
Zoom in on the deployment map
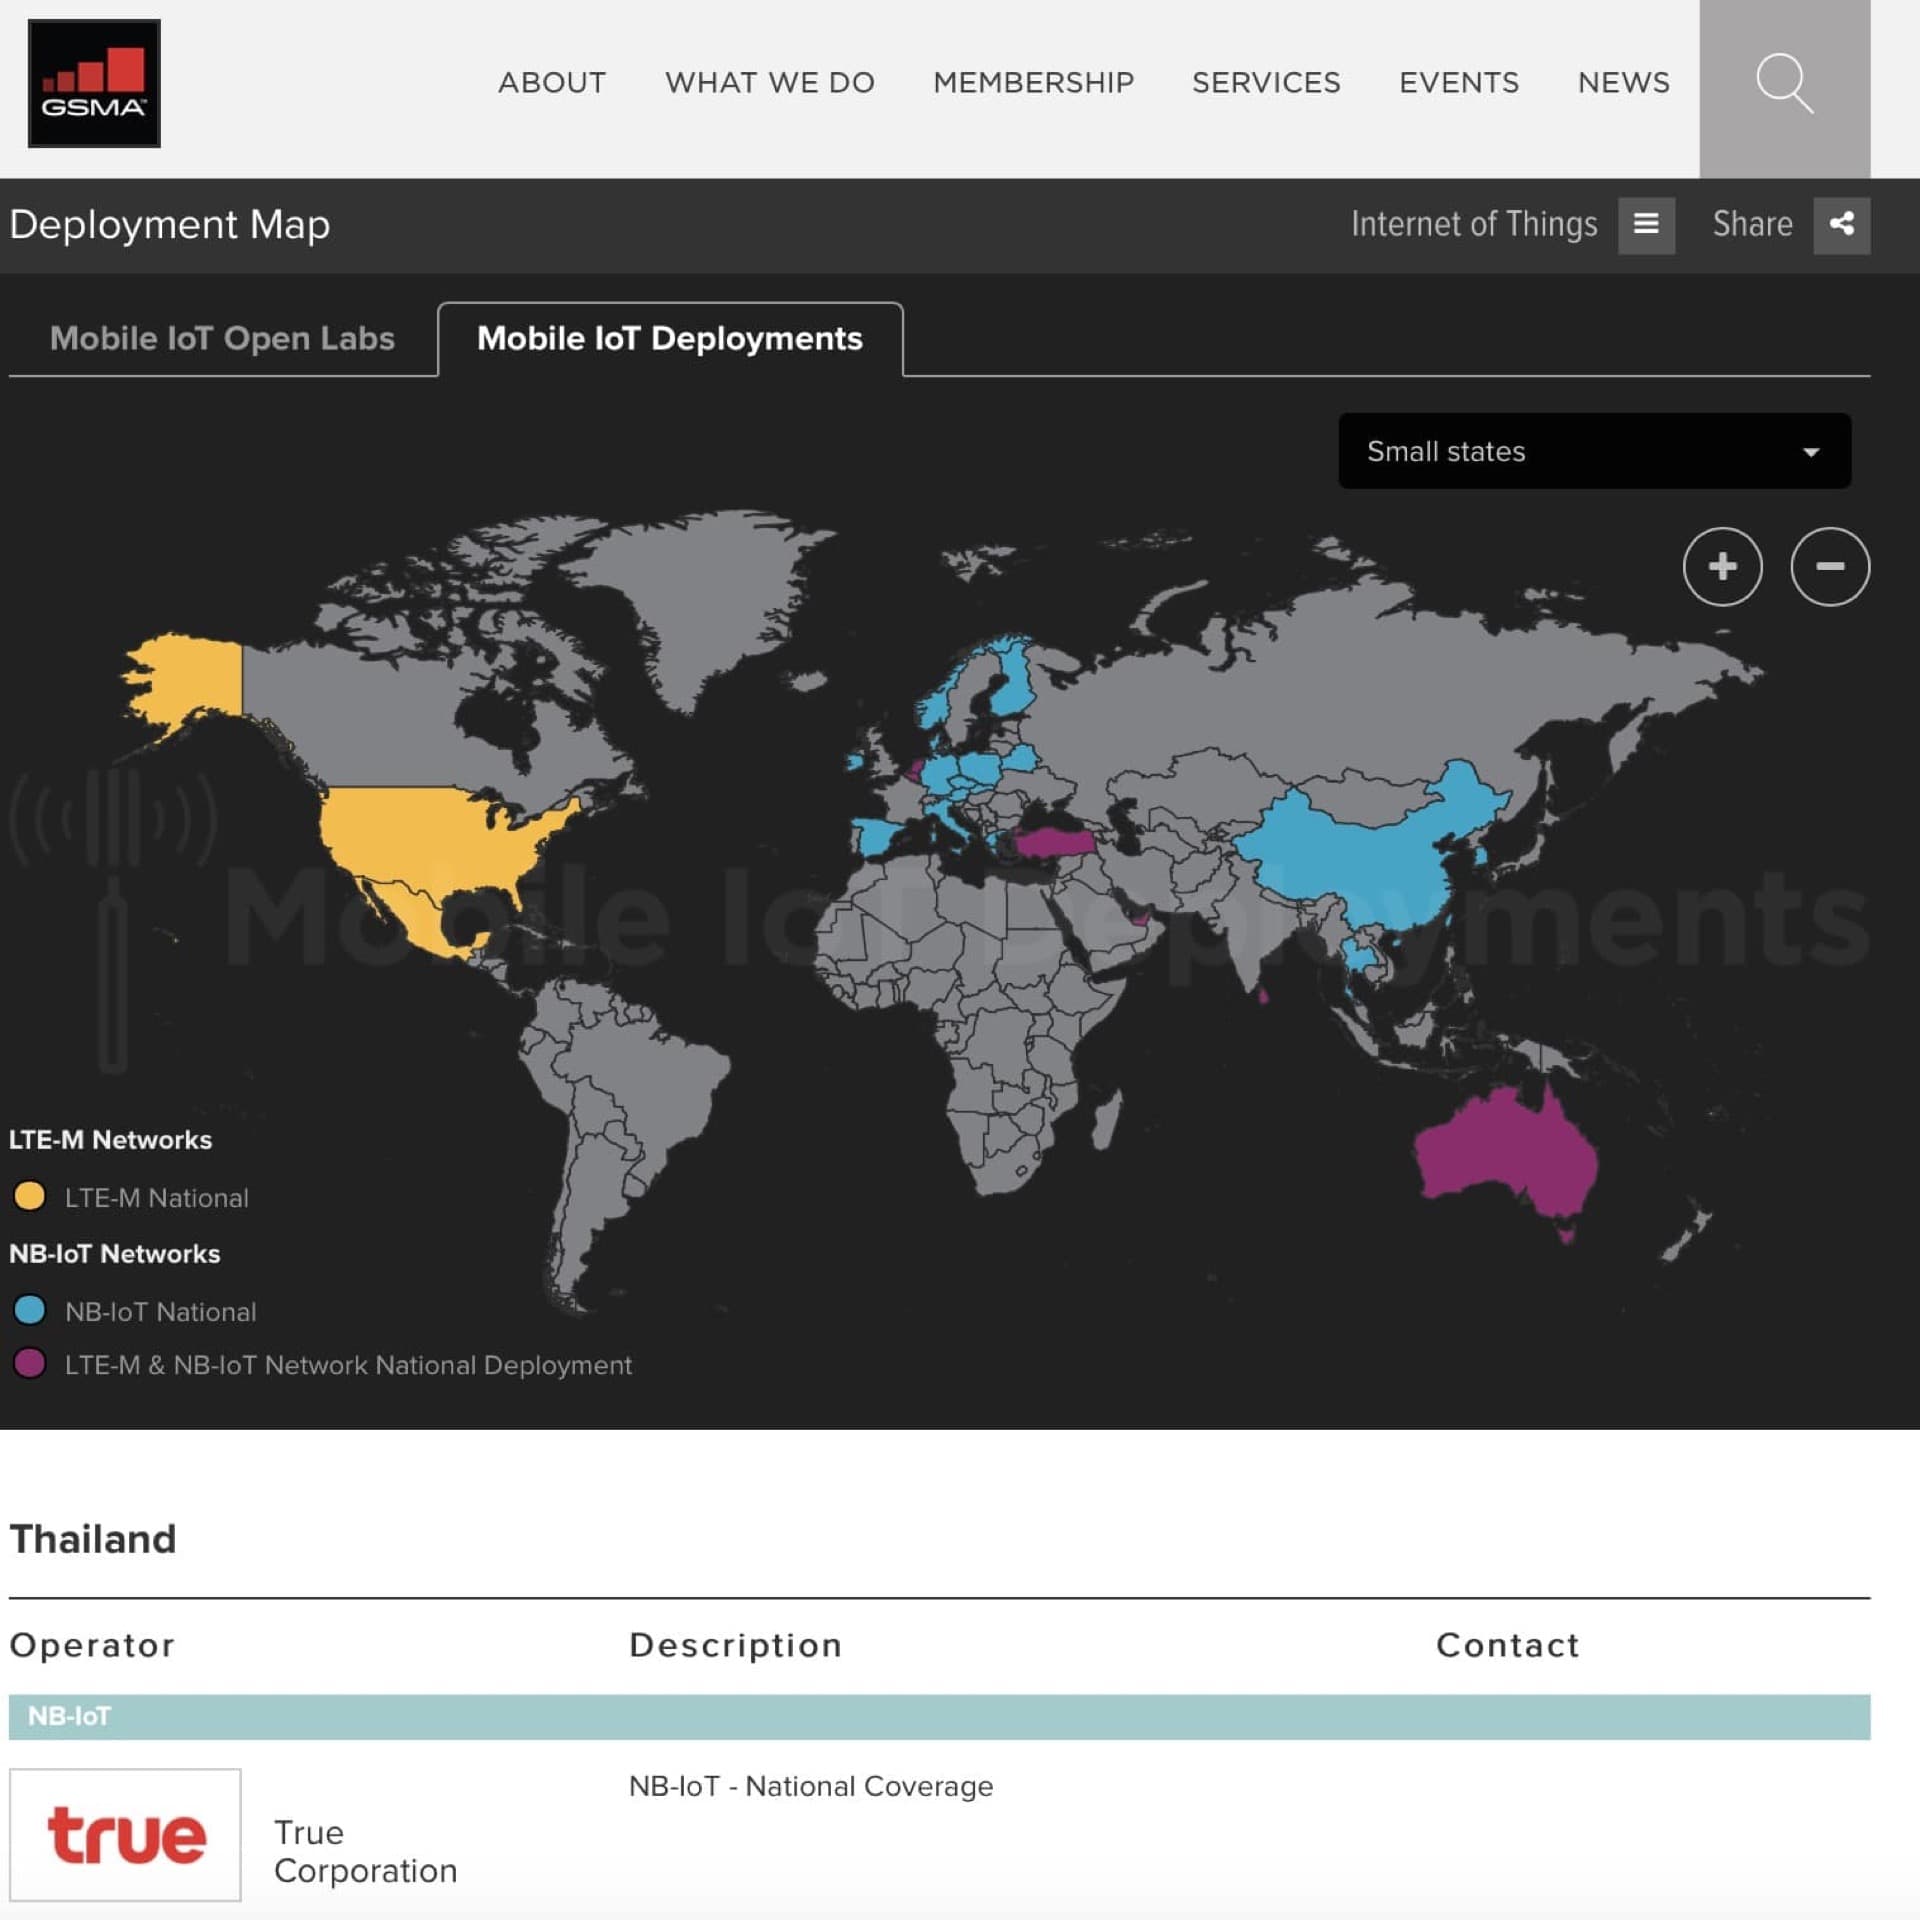coord(1722,567)
